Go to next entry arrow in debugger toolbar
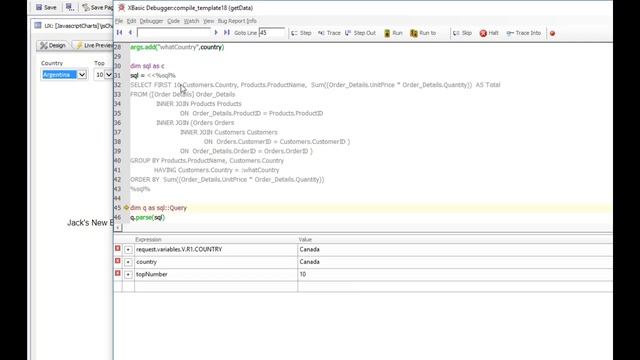 (x=216, y=33)
